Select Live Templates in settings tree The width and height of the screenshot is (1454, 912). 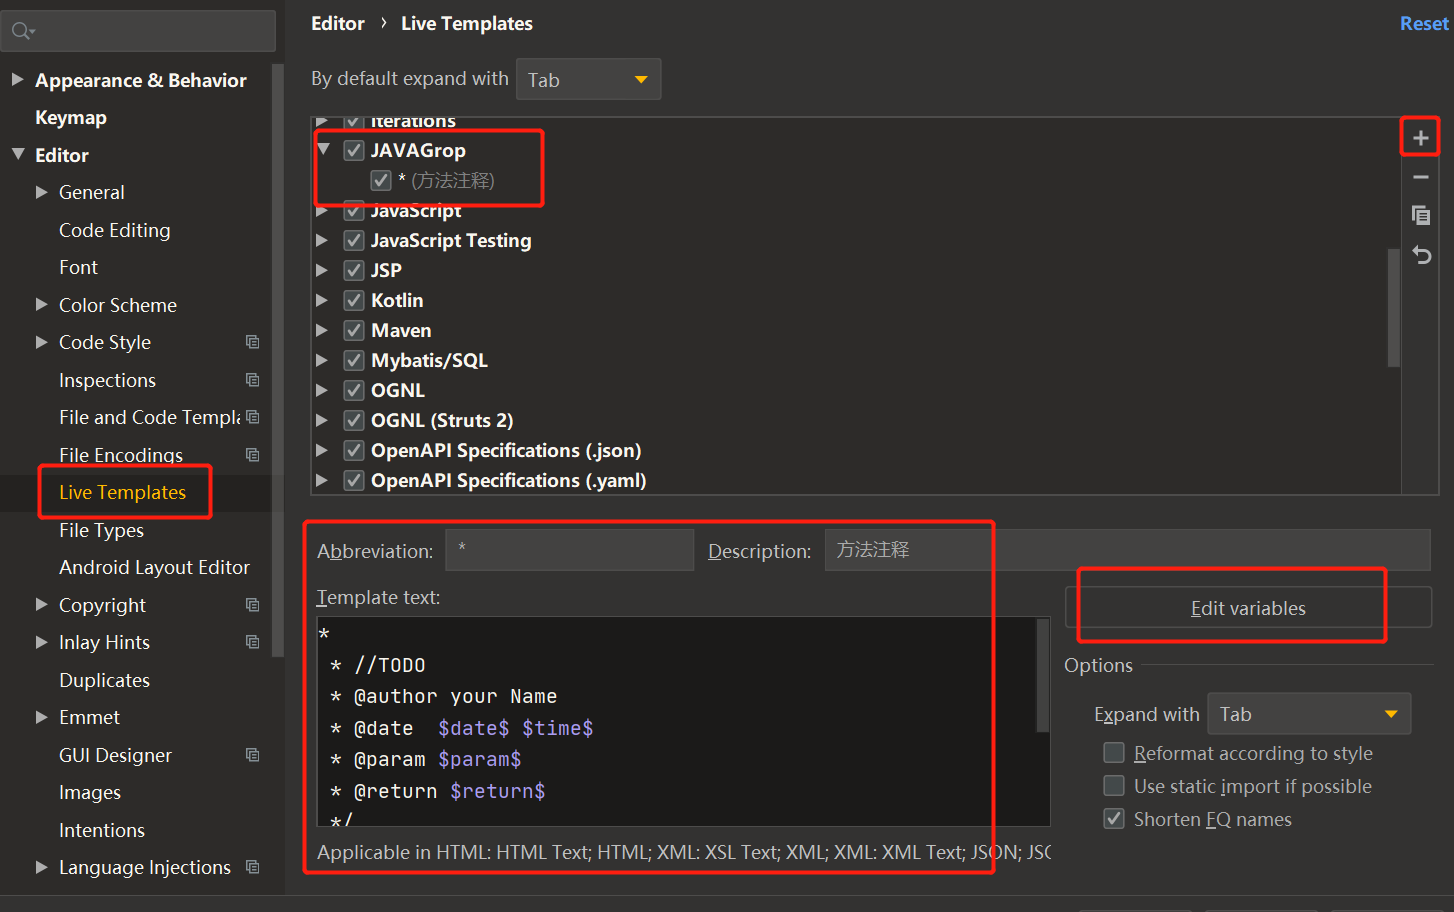[122, 492]
